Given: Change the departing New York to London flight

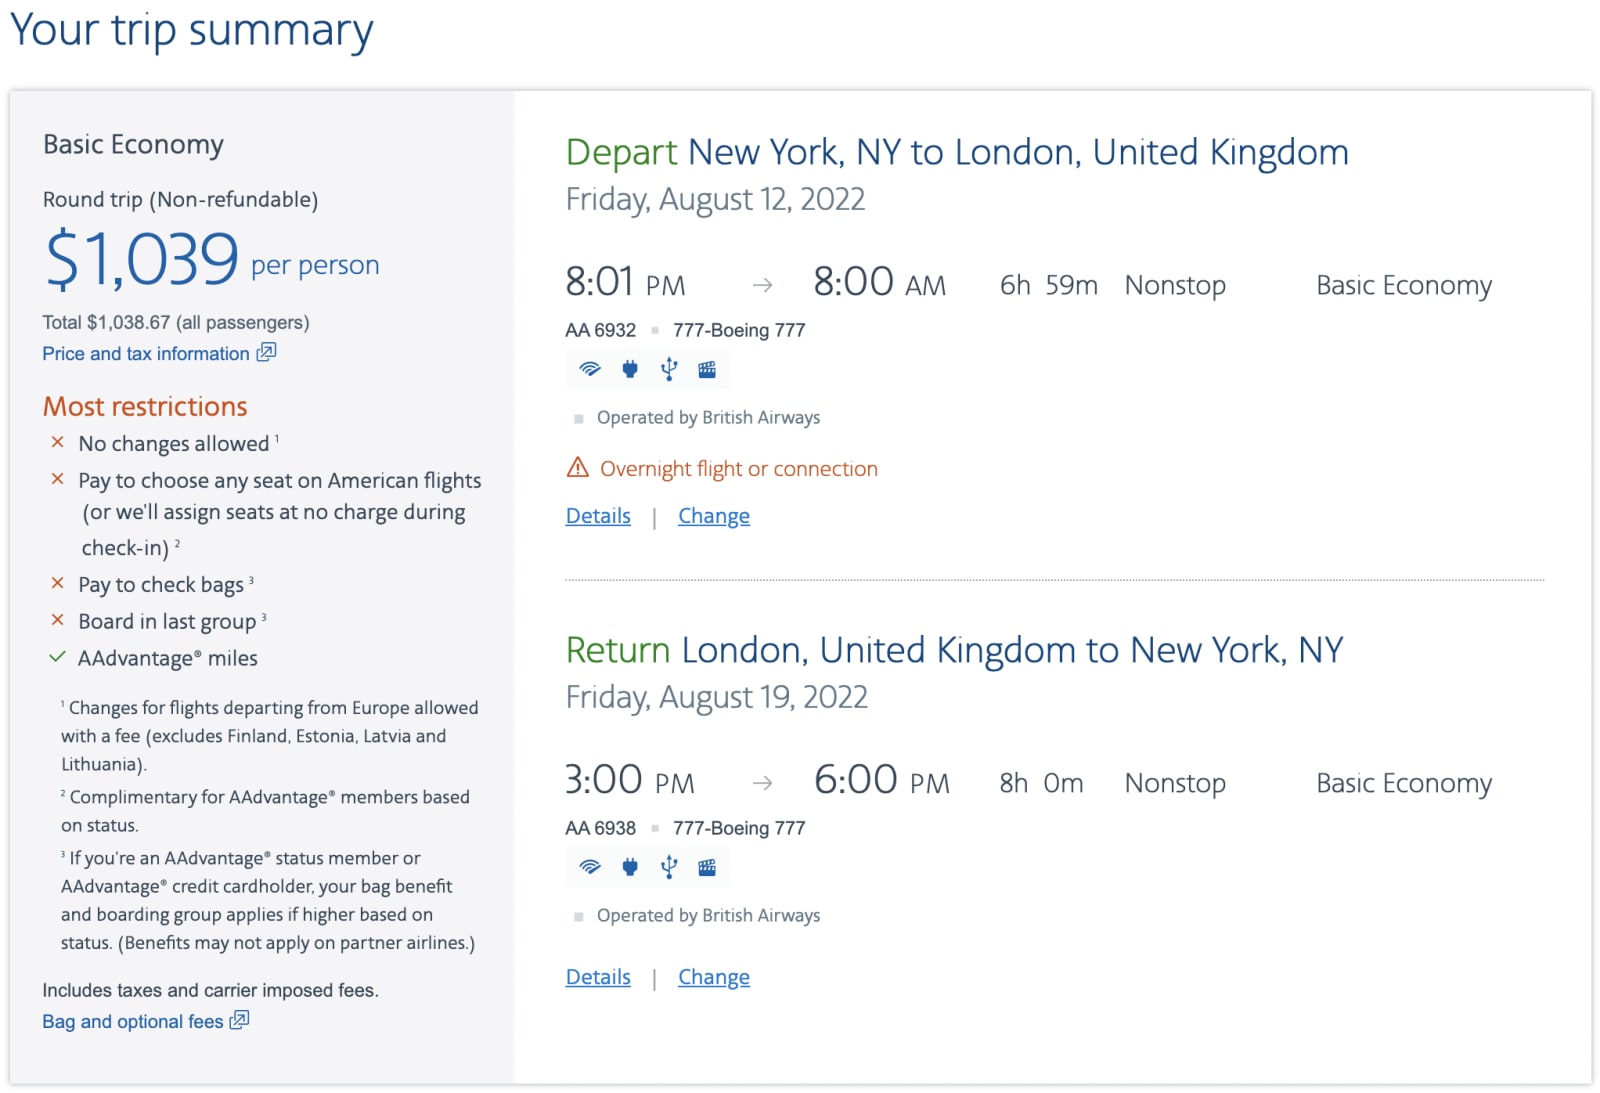Looking at the screenshot, I should [x=714, y=516].
